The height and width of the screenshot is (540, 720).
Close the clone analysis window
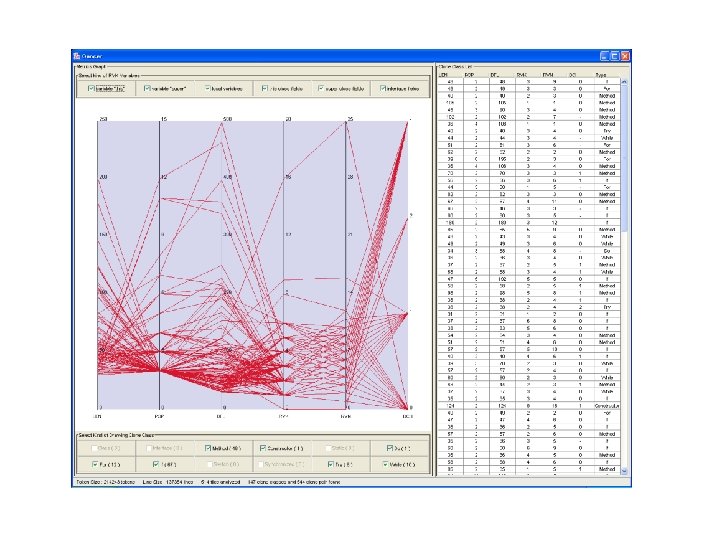coord(625,56)
